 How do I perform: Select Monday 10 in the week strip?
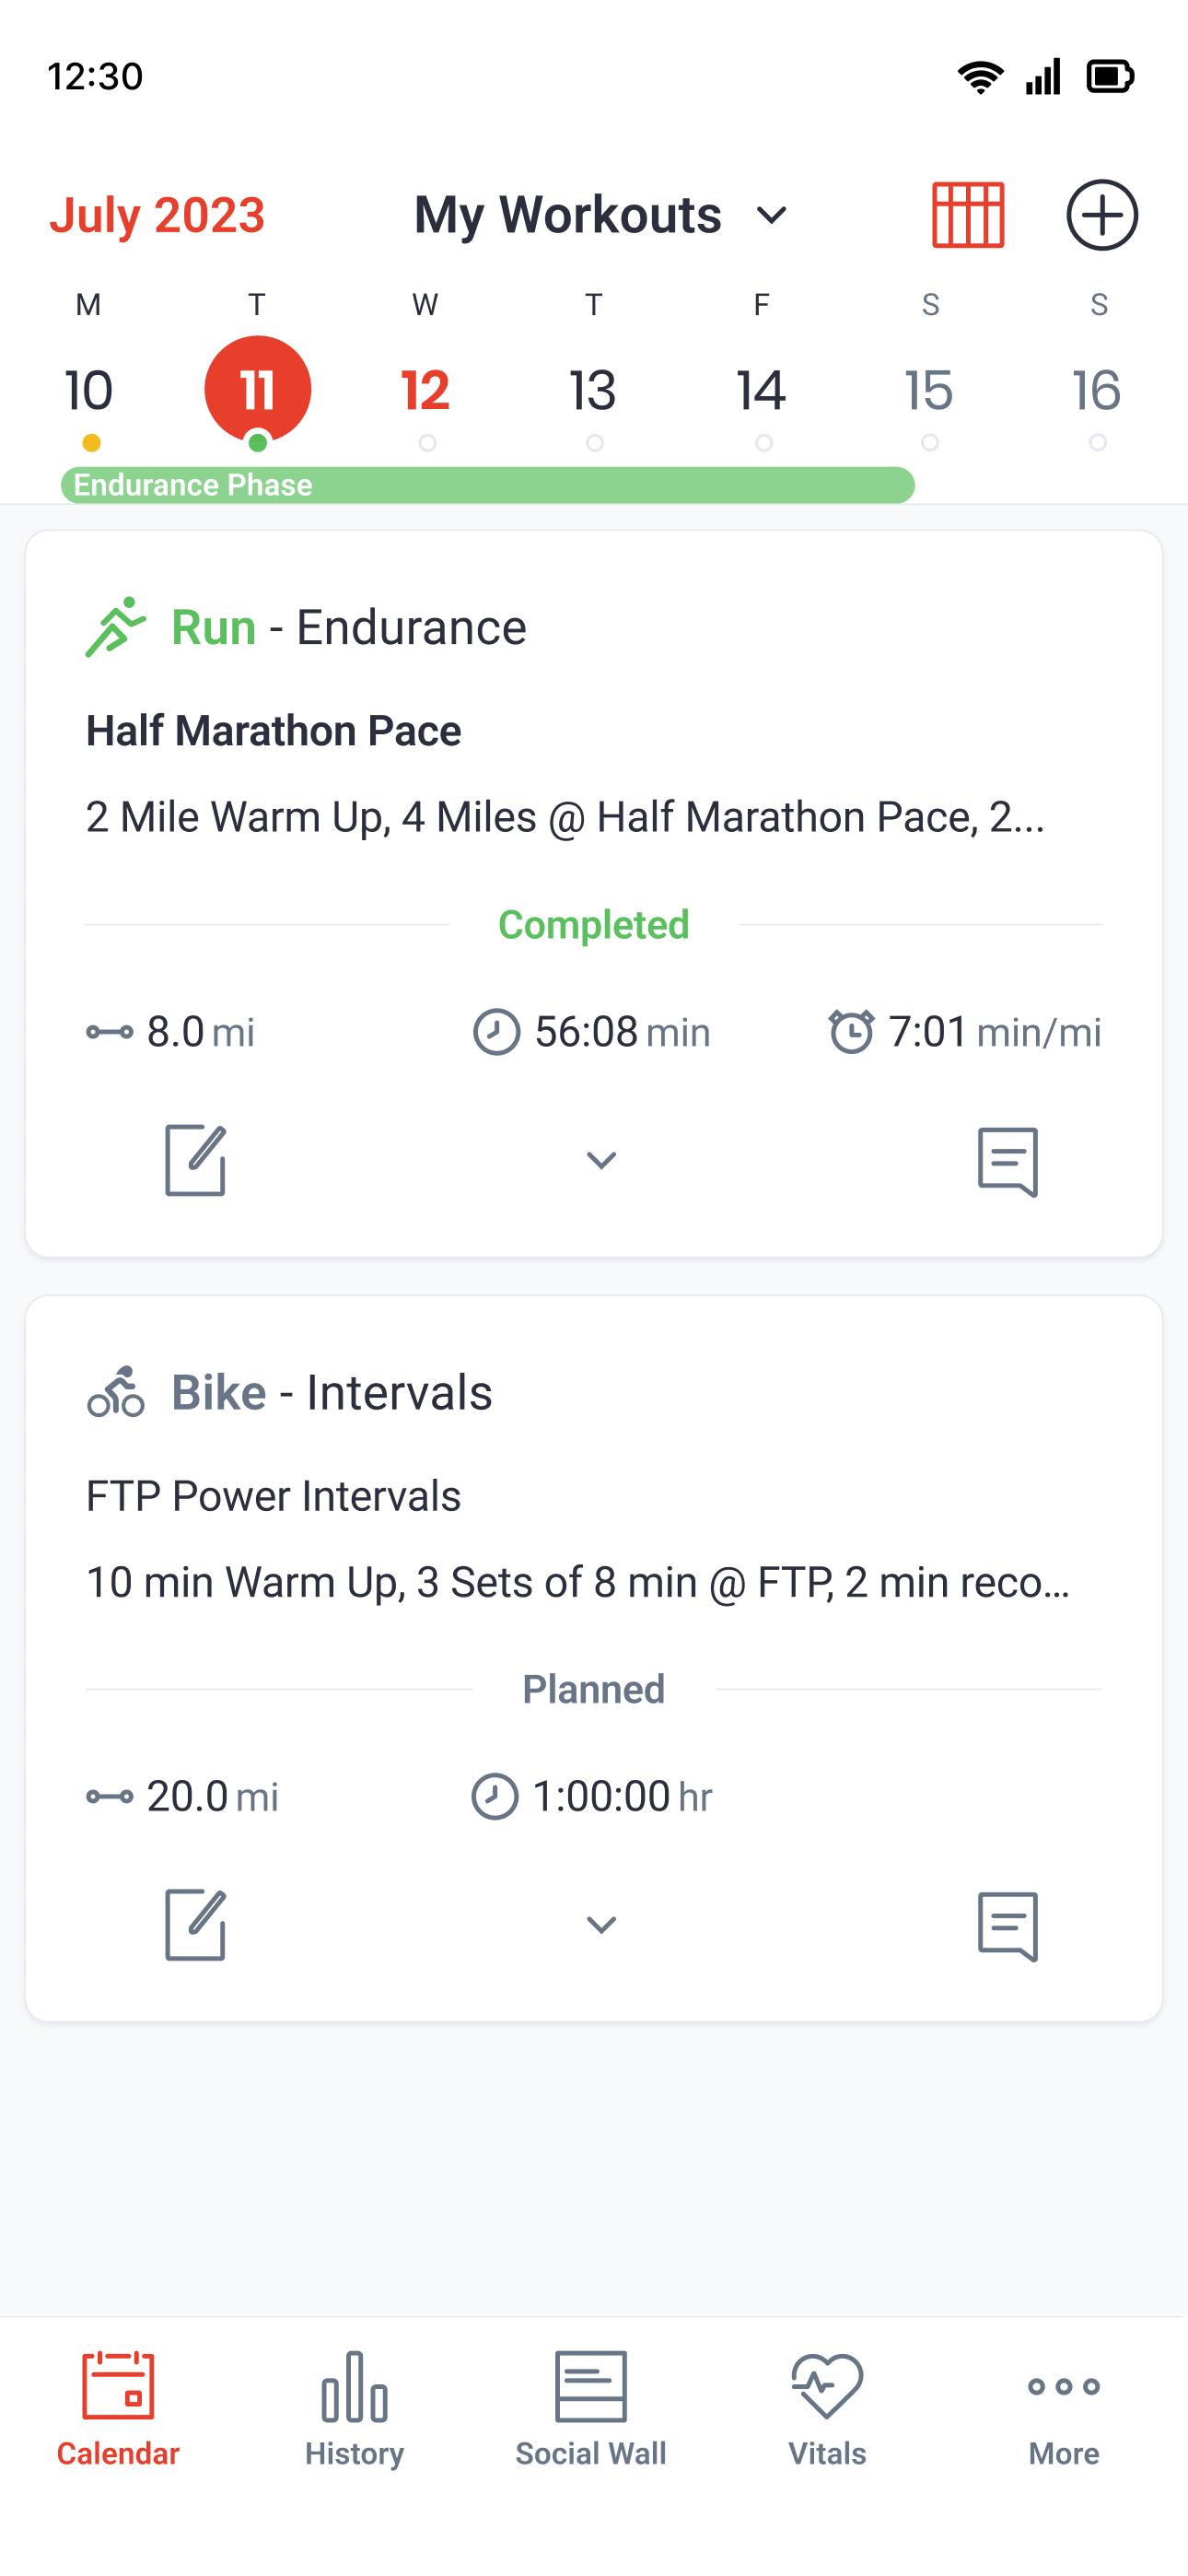tap(89, 390)
